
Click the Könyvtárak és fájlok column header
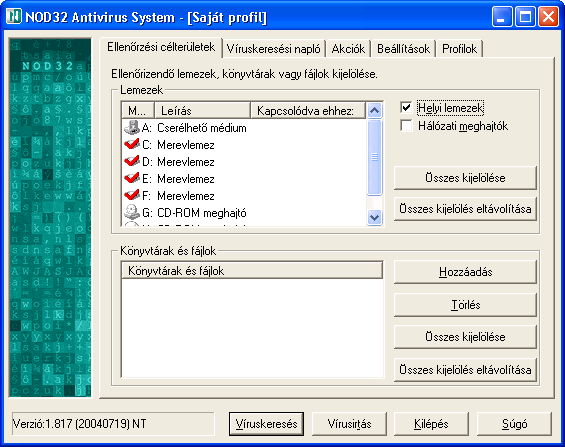point(252,271)
